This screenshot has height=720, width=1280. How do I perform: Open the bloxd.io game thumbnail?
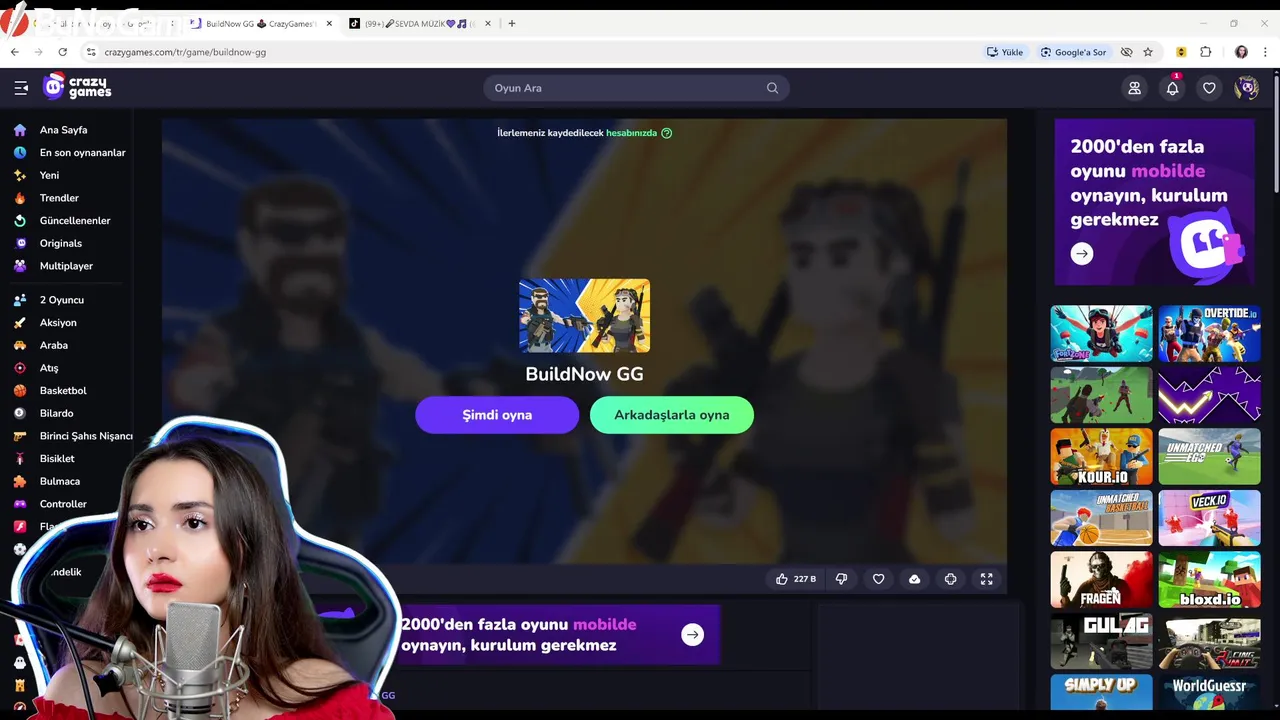pyautogui.click(x=1209, y=580)
